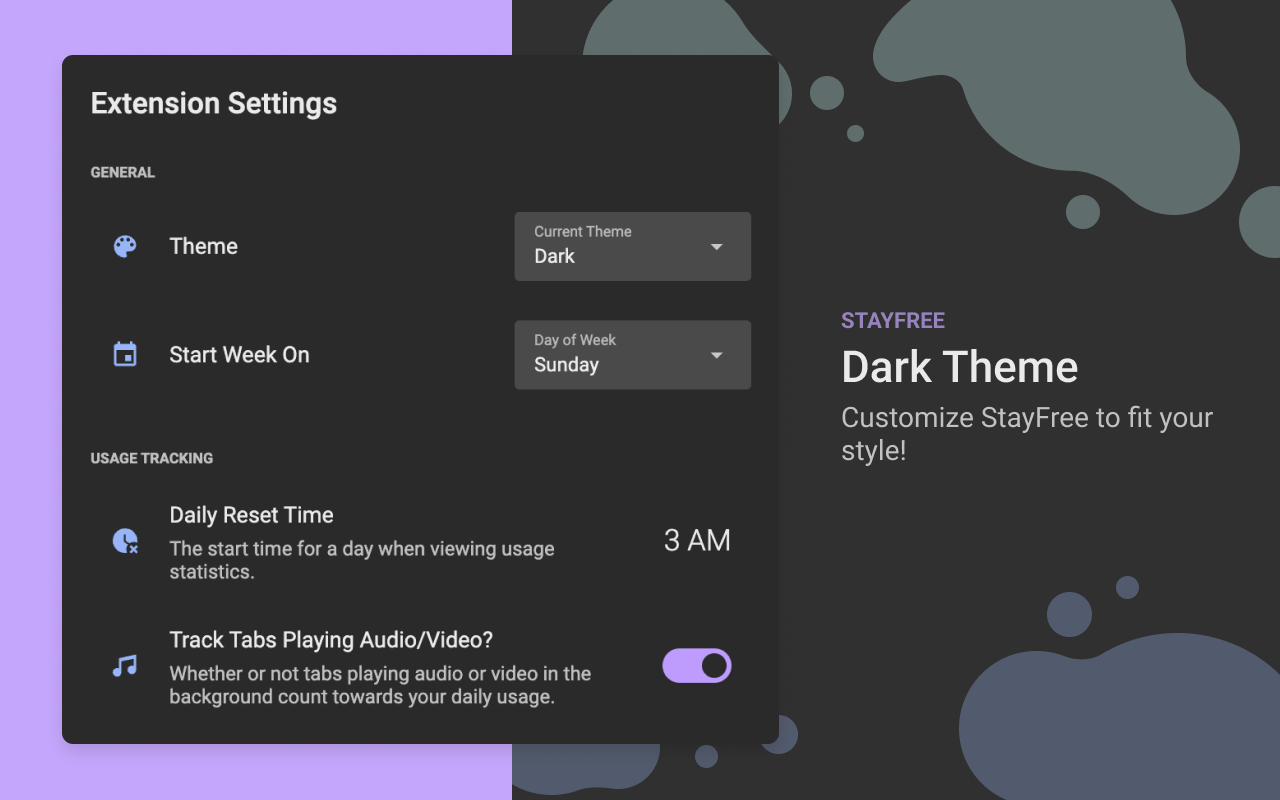Click the Dark Theme headline
1280x800 pixels.
click(960, 367)
